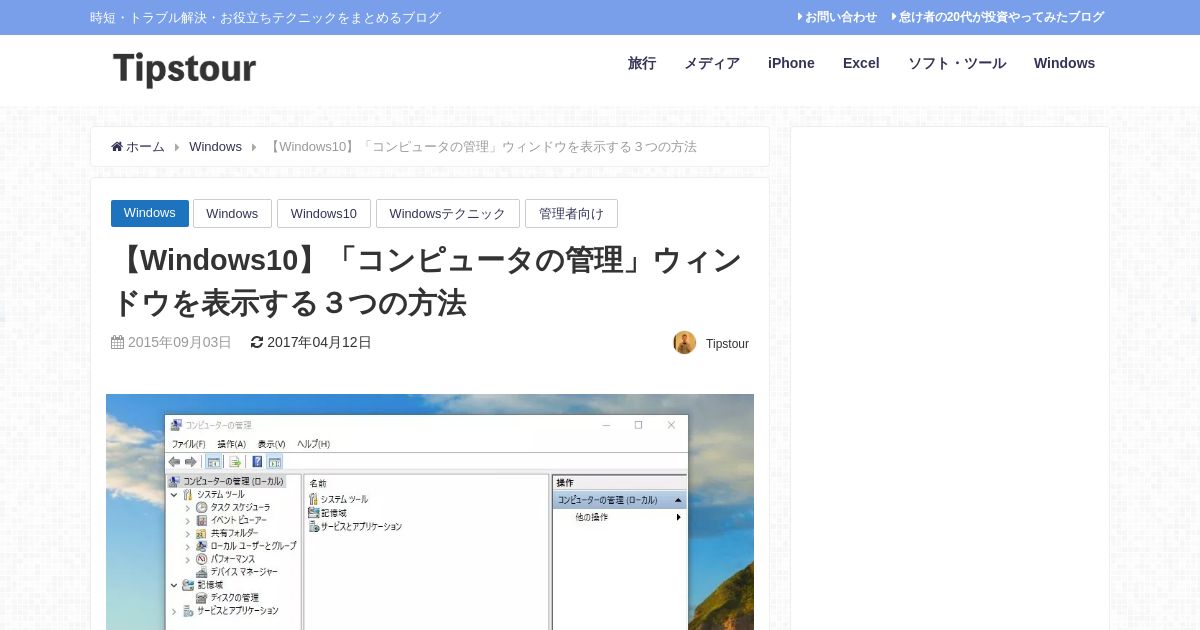Go to Windows in the breadcrumb trail

[x=215, y=147]
